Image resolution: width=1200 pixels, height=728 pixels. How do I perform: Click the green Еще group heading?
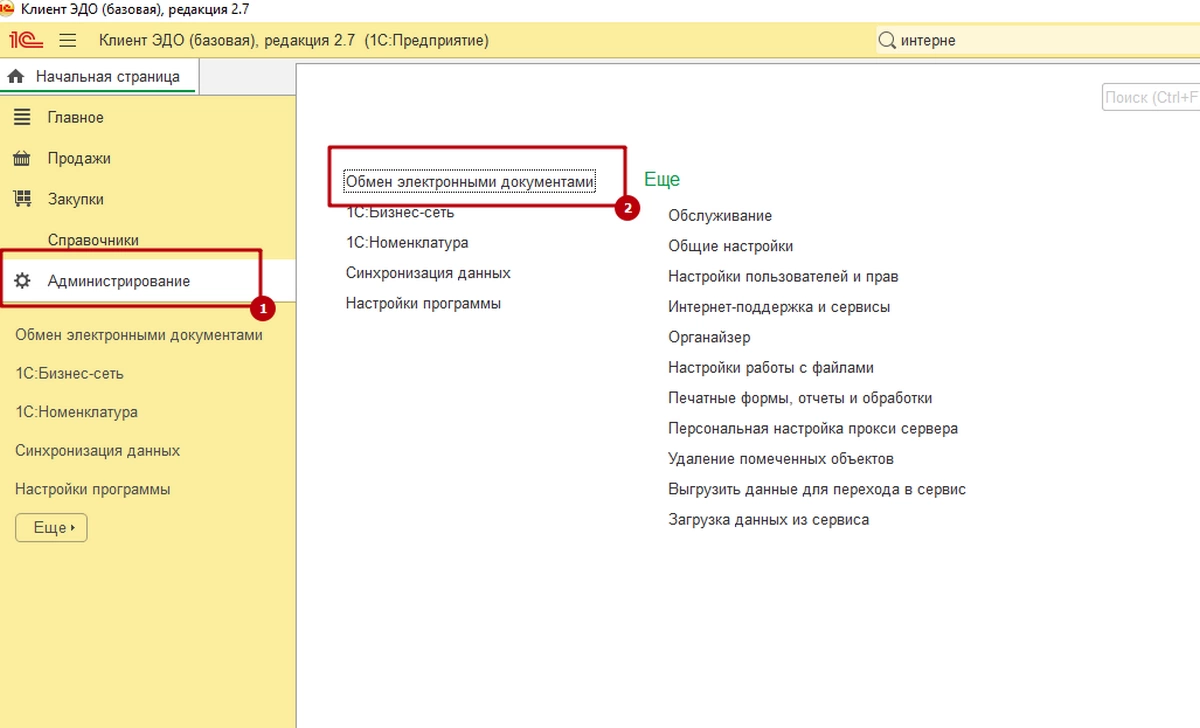click(662, 180)
